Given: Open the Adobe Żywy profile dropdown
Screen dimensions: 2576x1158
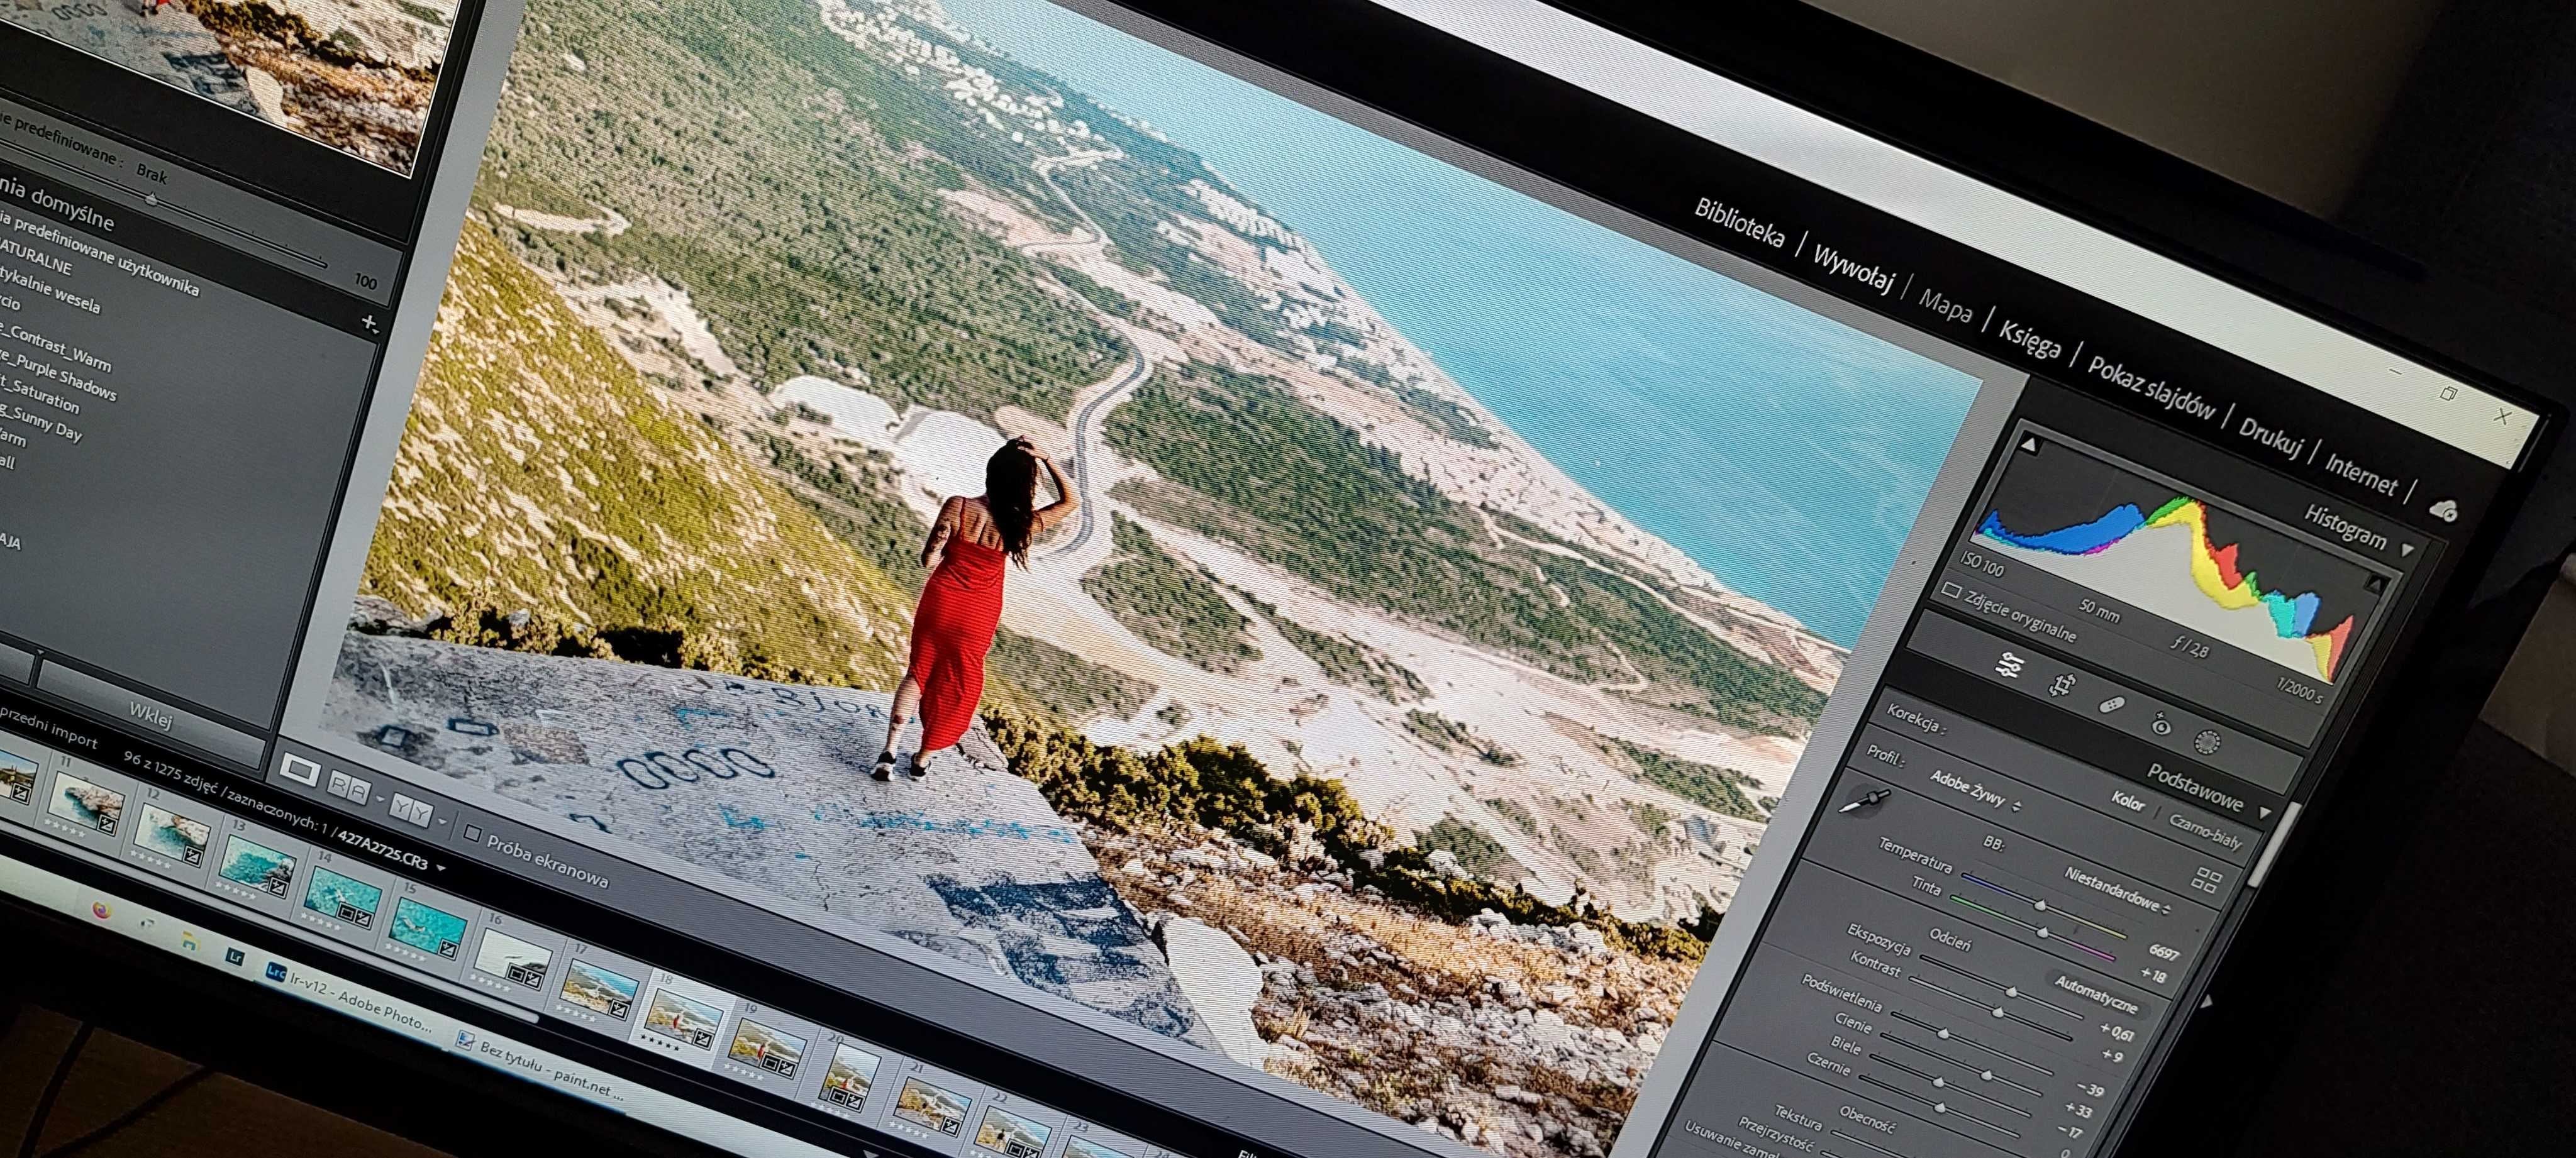Looking at the screenshot, I should pos(1975,791).
